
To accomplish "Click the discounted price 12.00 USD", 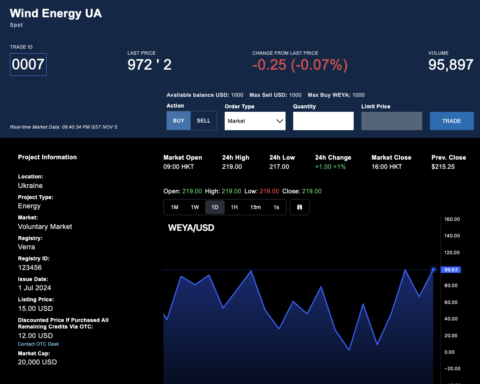I will coord(35,336).
